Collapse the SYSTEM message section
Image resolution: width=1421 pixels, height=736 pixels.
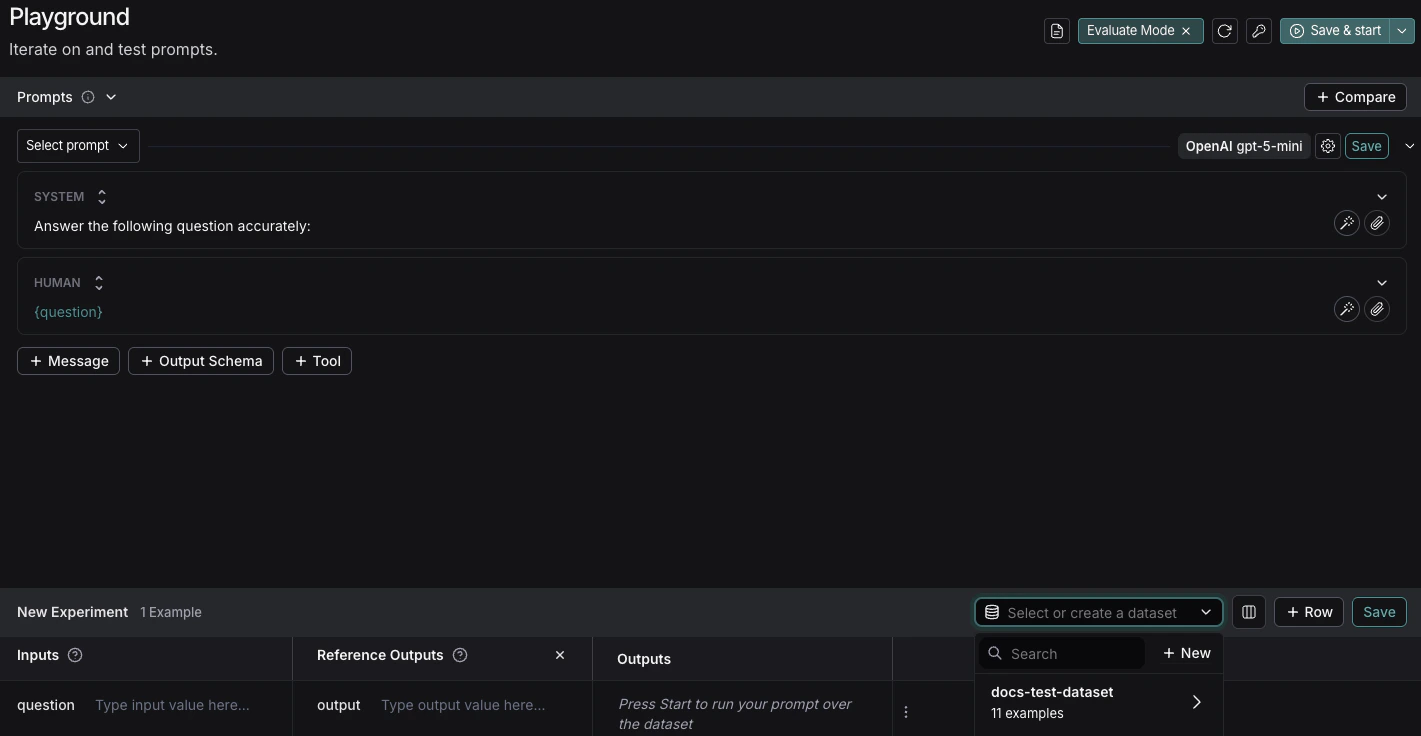[1382, 196]
